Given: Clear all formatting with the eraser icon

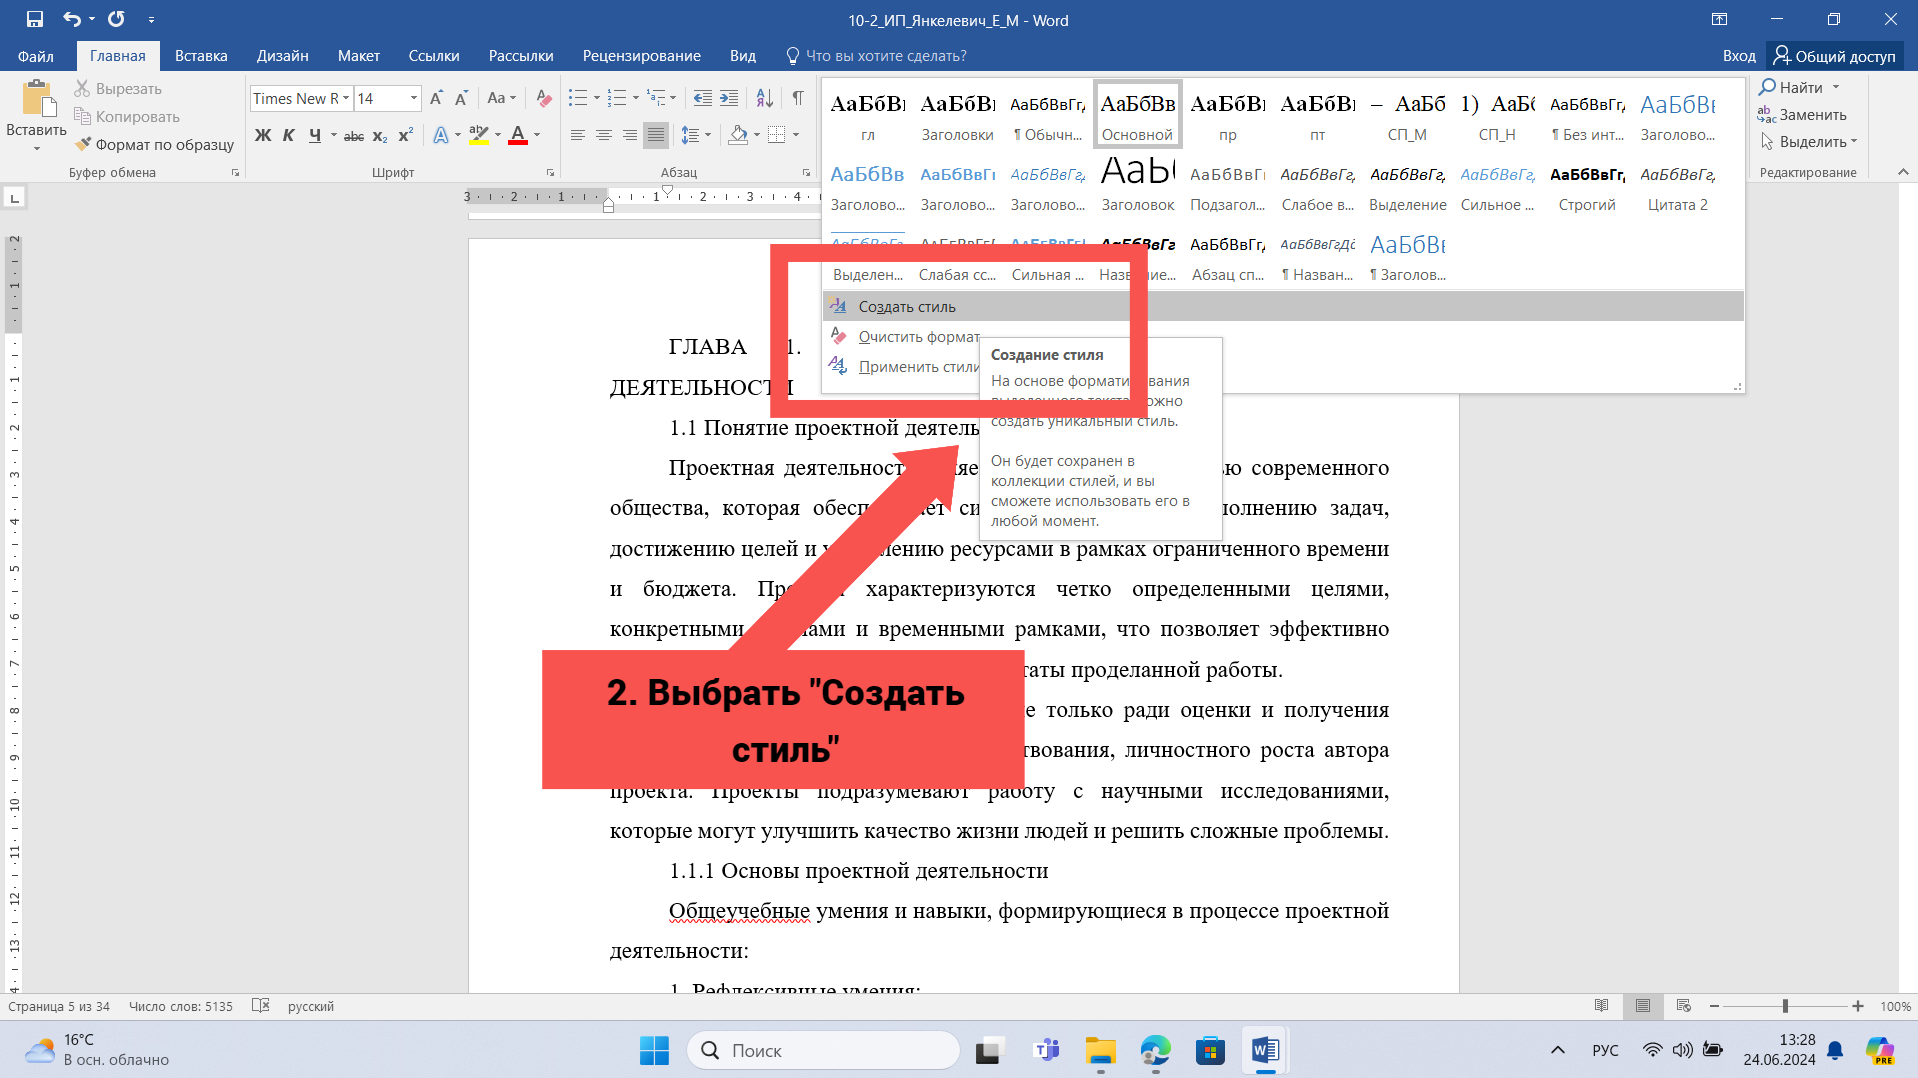Looking at the screenshot, I should click(x=544, y=98).
